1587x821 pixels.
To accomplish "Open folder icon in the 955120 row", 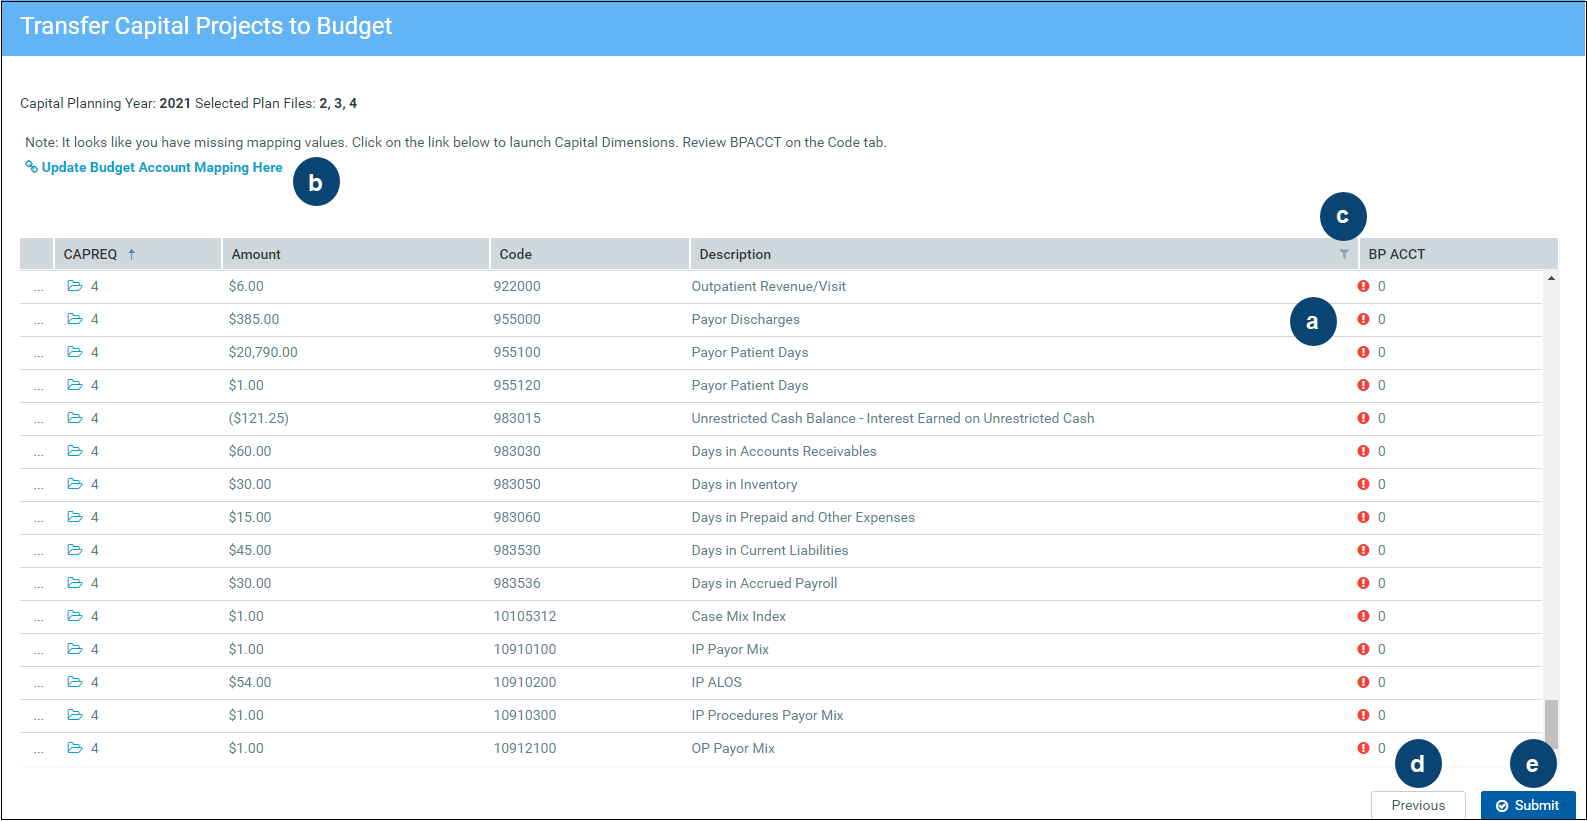I will pos(75,385).
